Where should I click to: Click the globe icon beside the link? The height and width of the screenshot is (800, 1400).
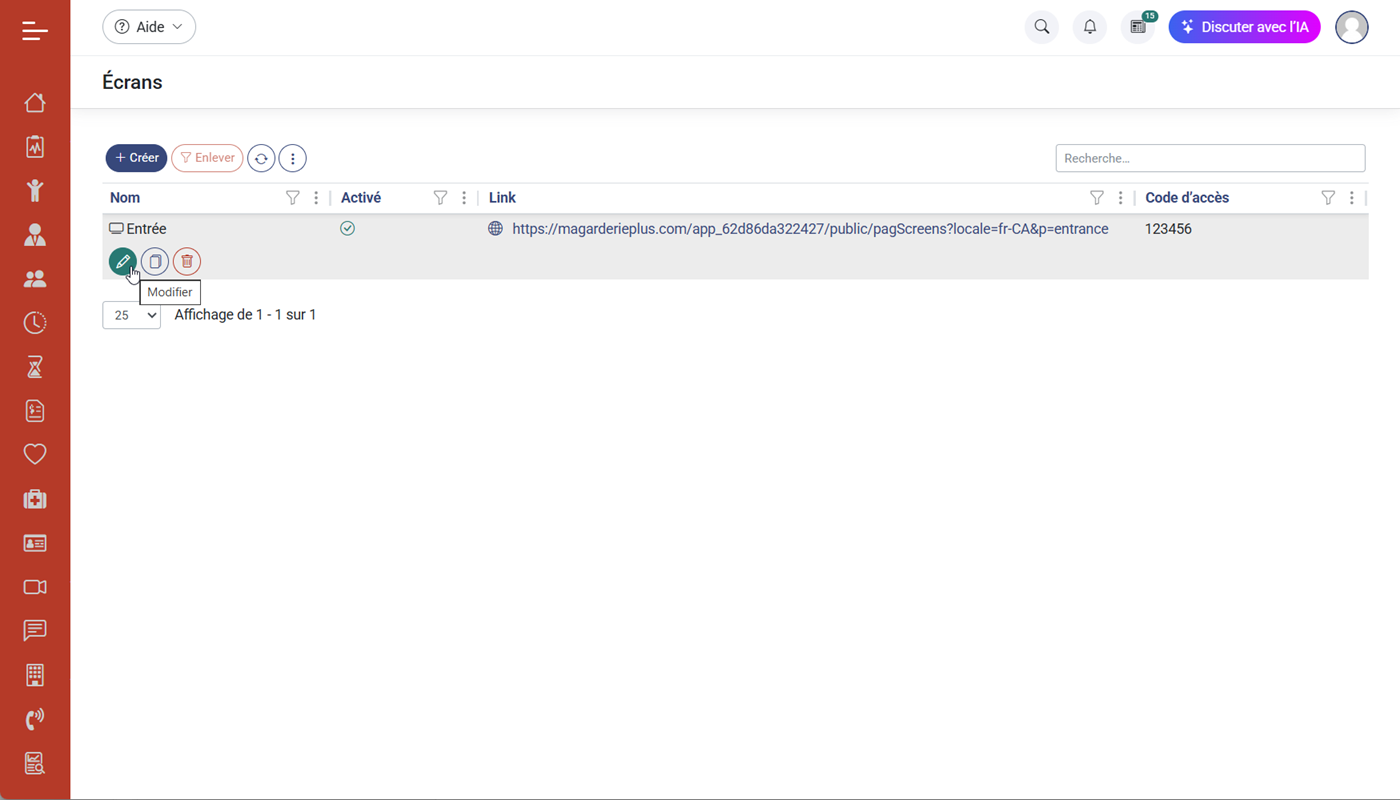click(495, 229)
